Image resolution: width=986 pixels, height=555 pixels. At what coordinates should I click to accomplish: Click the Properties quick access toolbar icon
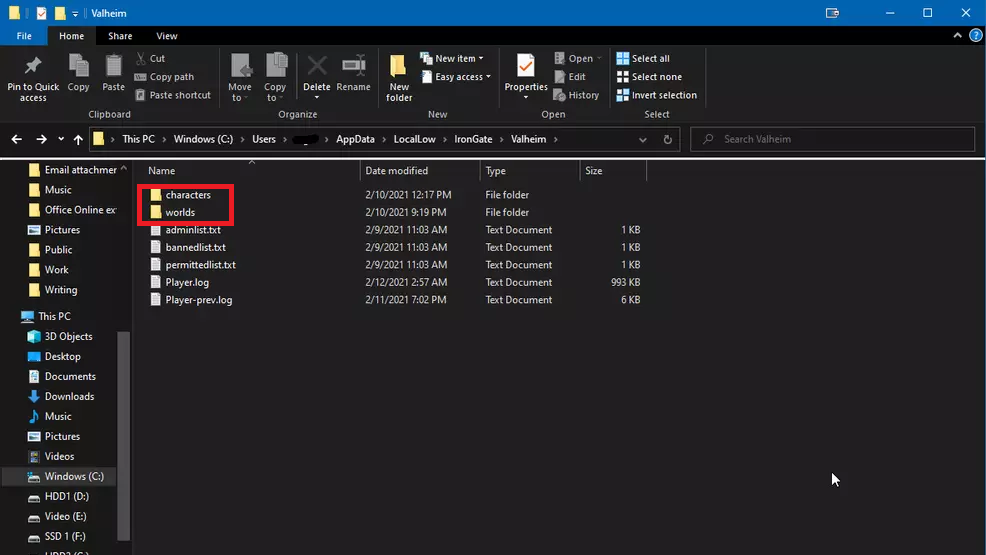pos(42,13)
